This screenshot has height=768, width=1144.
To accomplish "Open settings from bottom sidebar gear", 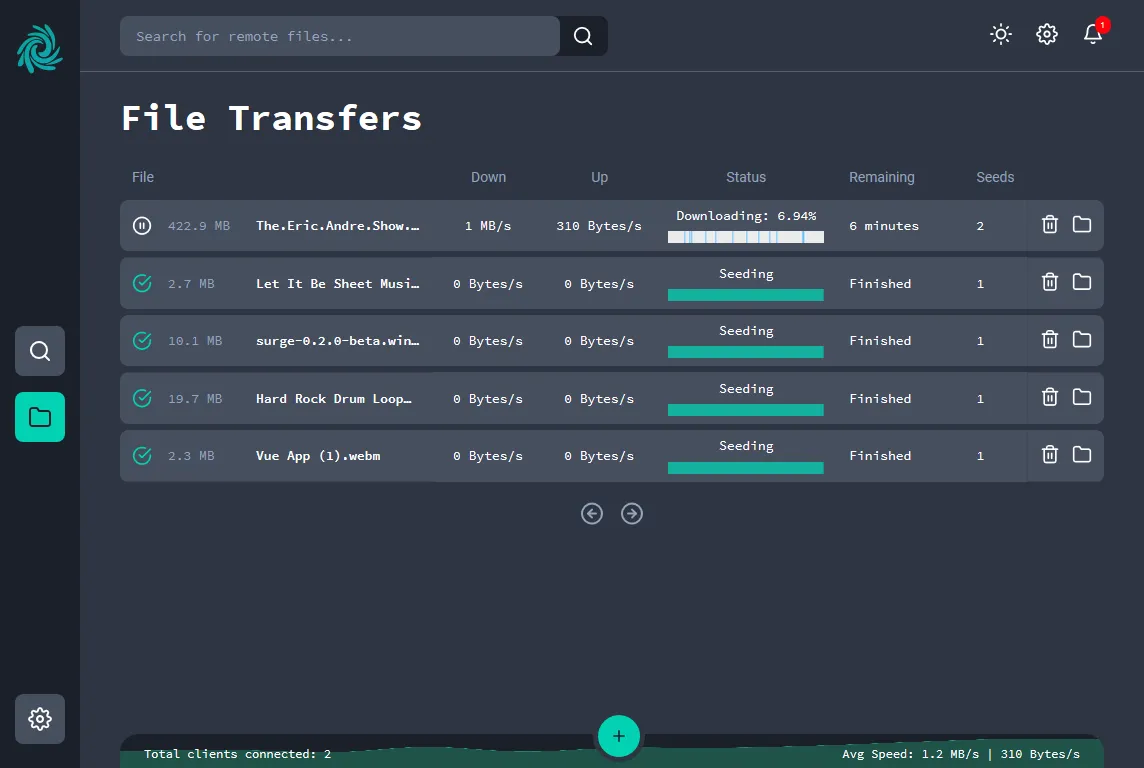I will (40, 719).
